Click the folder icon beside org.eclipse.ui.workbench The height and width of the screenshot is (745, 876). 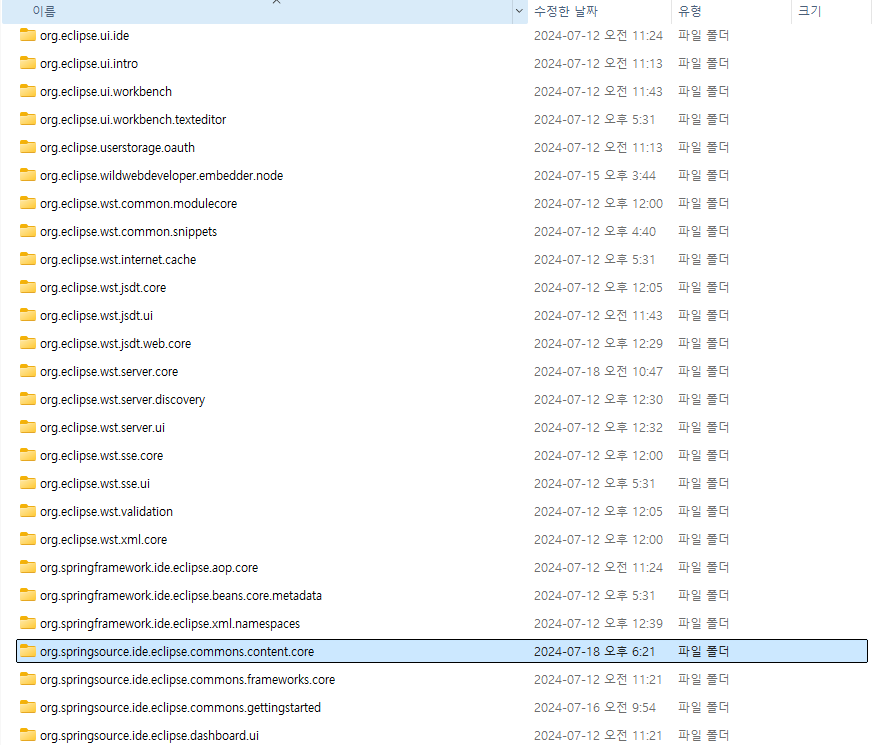click(28, 91)
